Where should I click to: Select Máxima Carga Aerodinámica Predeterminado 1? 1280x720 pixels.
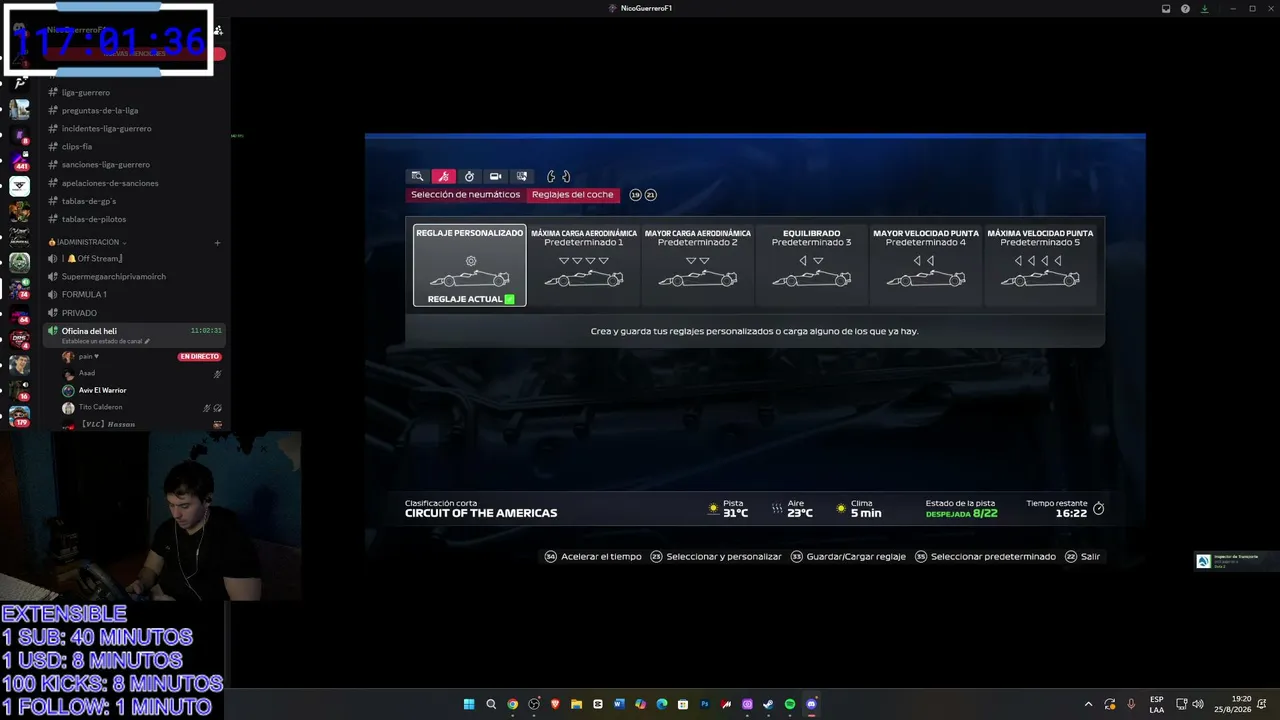pyautogui.click(x=584, y=265)
